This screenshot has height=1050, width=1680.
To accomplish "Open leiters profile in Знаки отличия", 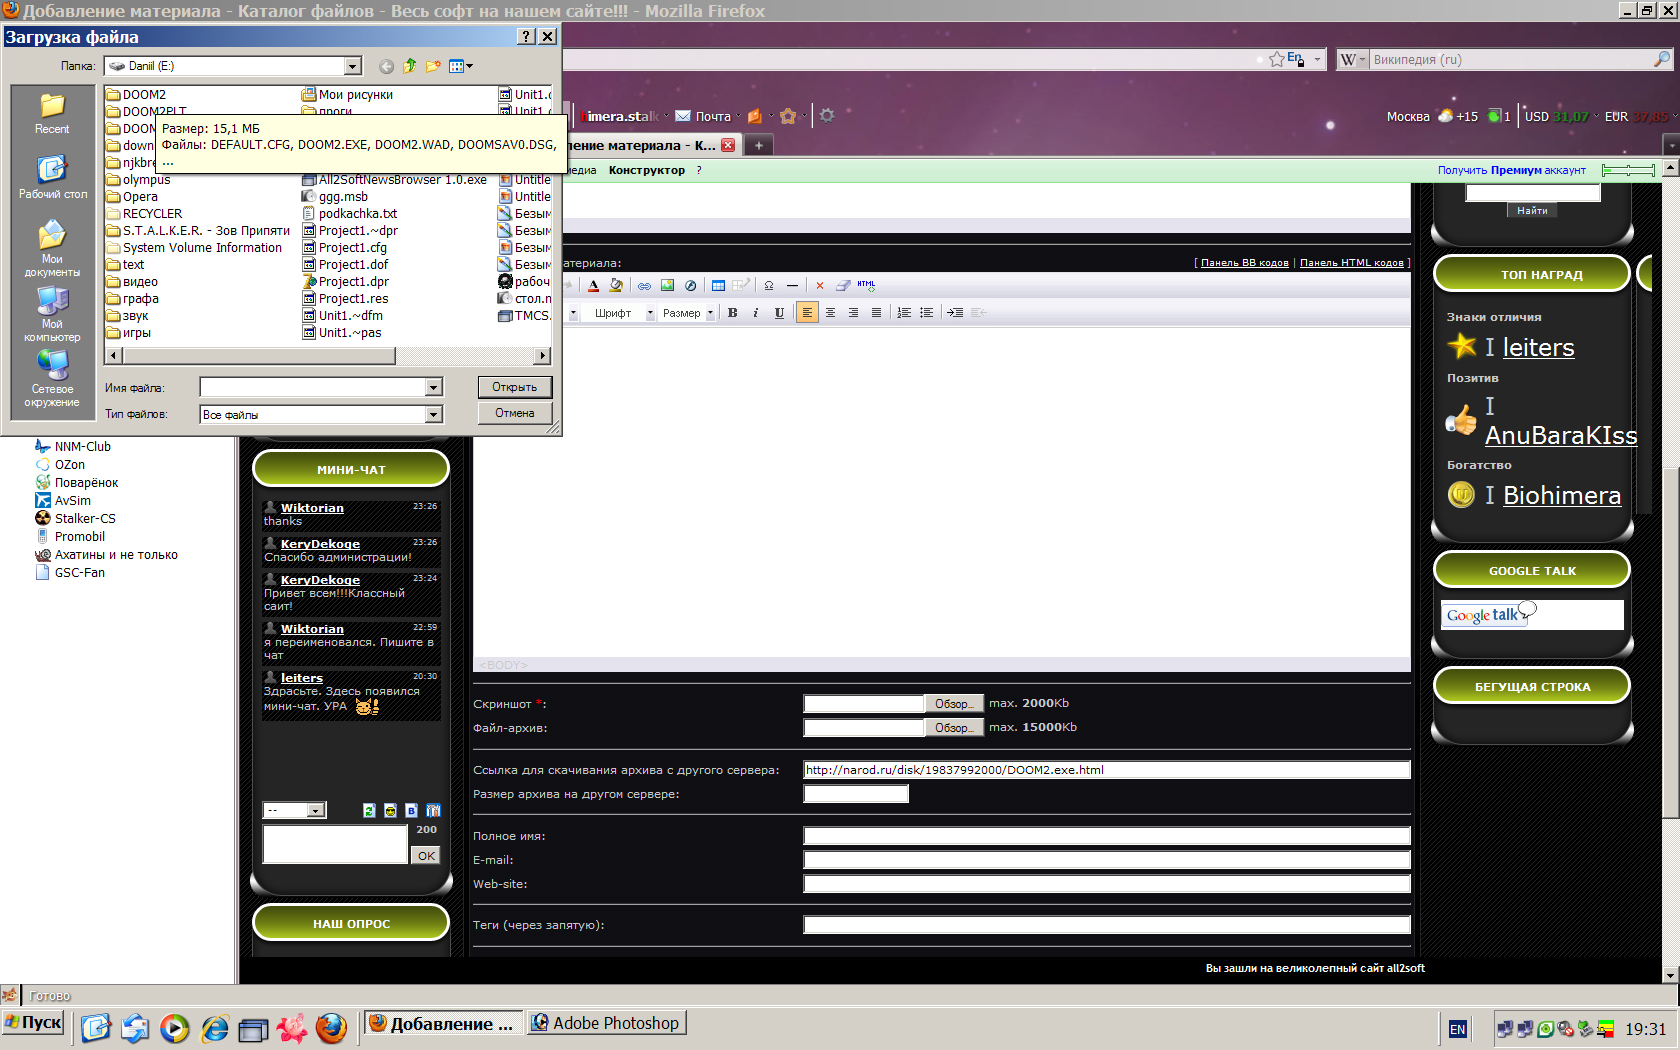I will [1538, 348].
